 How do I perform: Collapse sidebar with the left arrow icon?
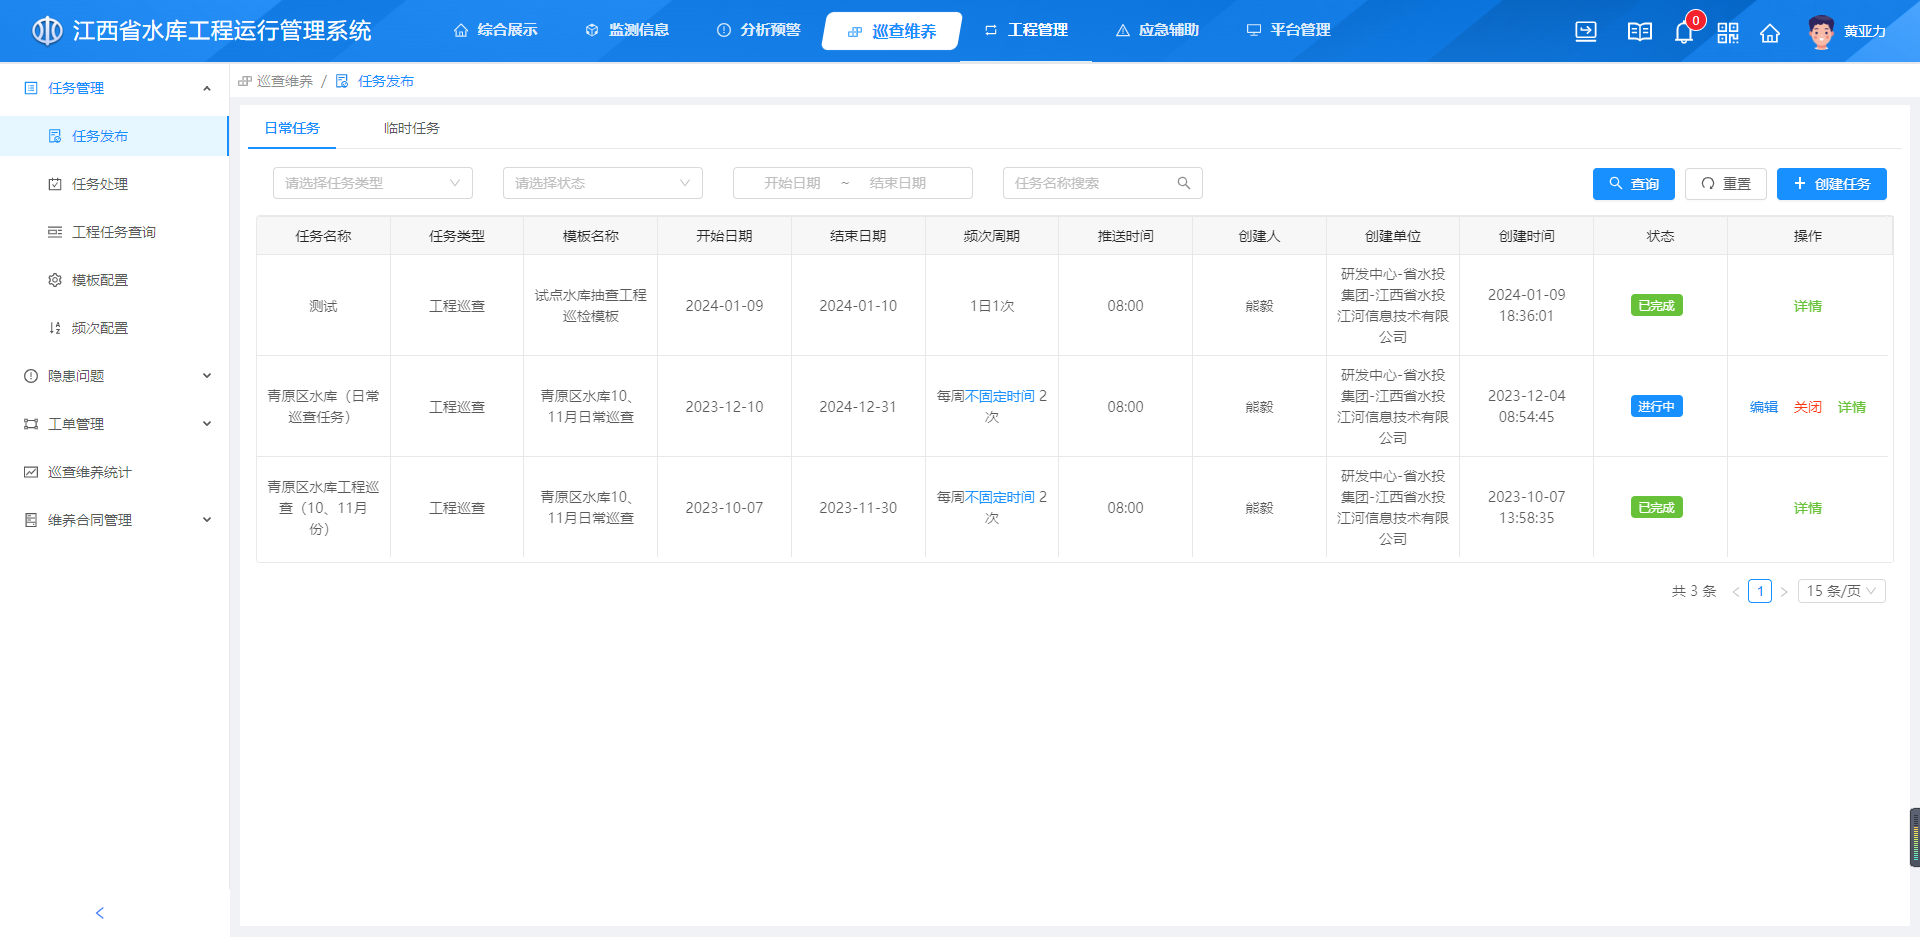[100, 913]
